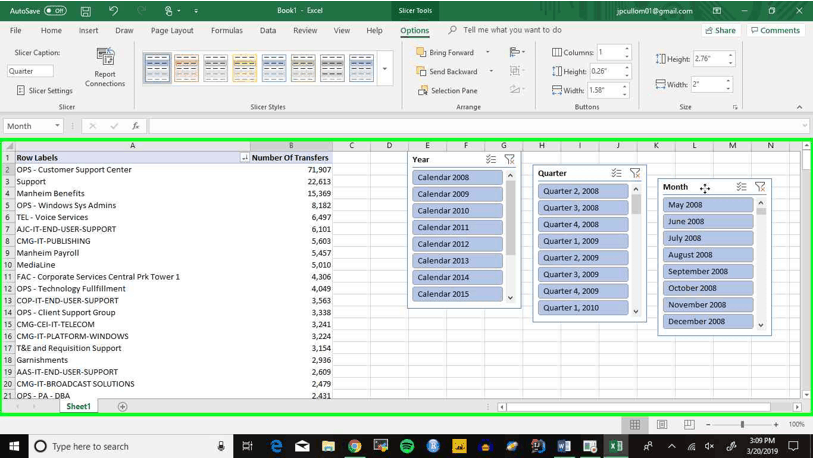
Task: Switch to Page Break Preview
Action: click(x=689, y=425)
